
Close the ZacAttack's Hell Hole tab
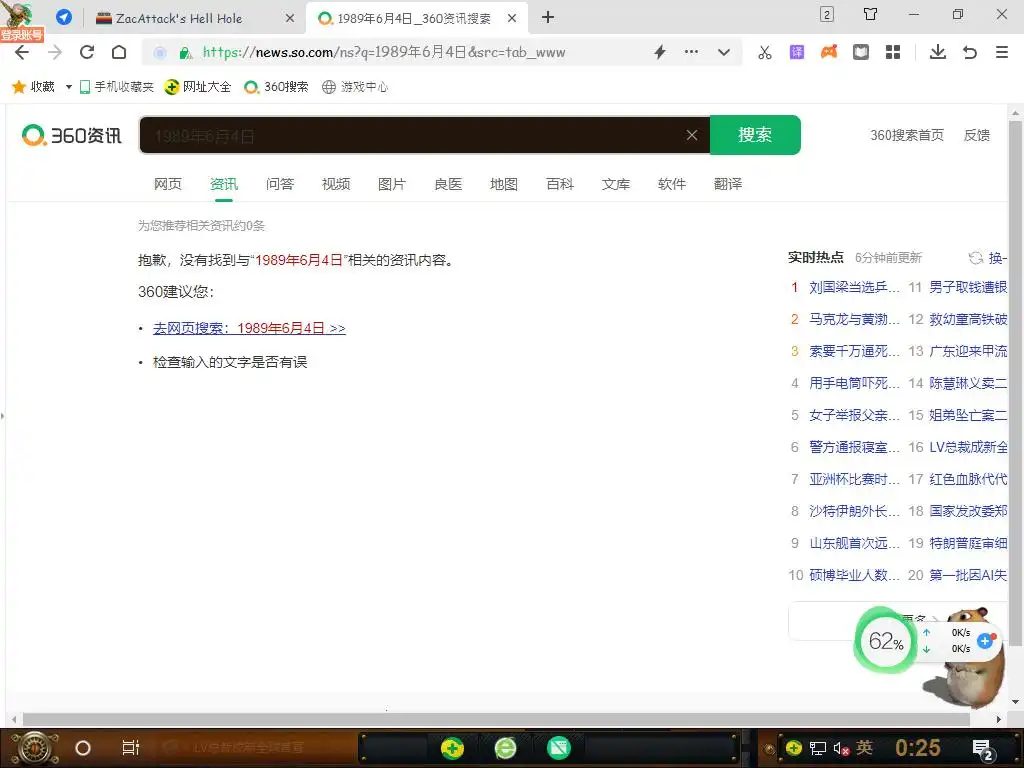point(290,18)
